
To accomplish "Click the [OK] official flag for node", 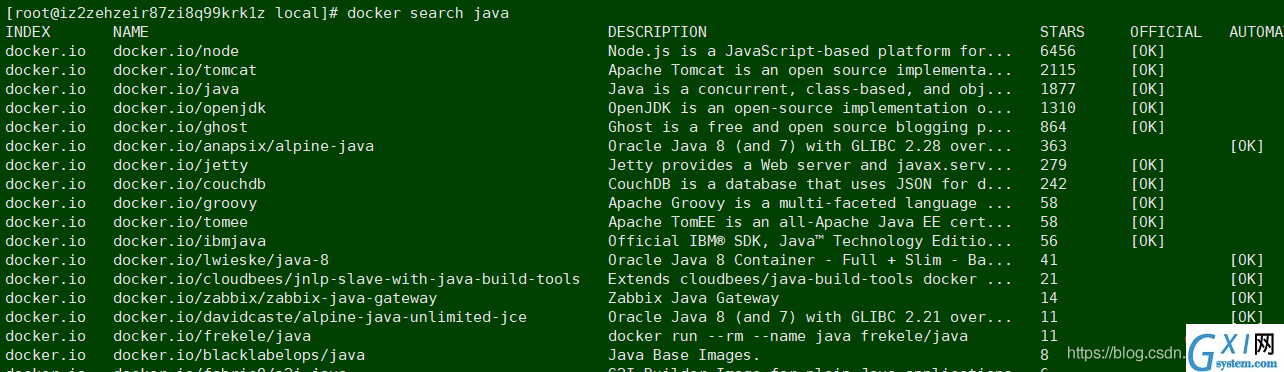I will pyautogui.click(x=1148, y=51).
